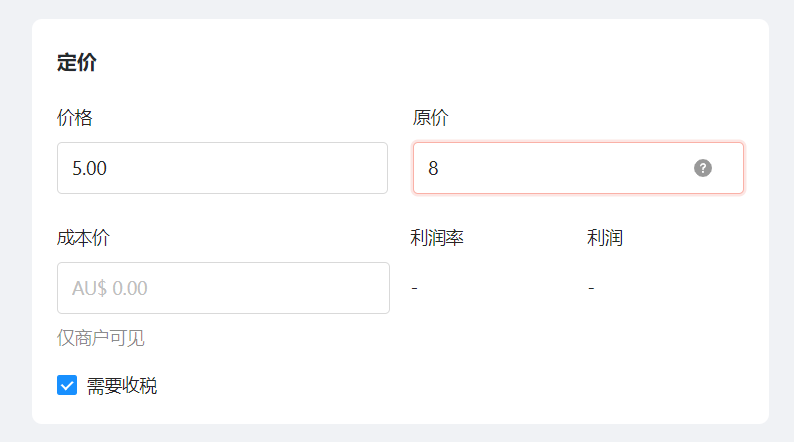Click the 利润 column label
Image resolution: width=794 pixels, height=442 pixels.
coord(605,238)
